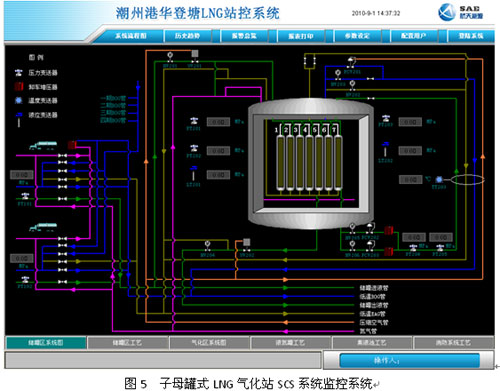The height and width of the screenshot is (391, 500).
Task: Select the 消防系统工艺 bottom tab
Action: pyautogui.click(x=453, y=342)
